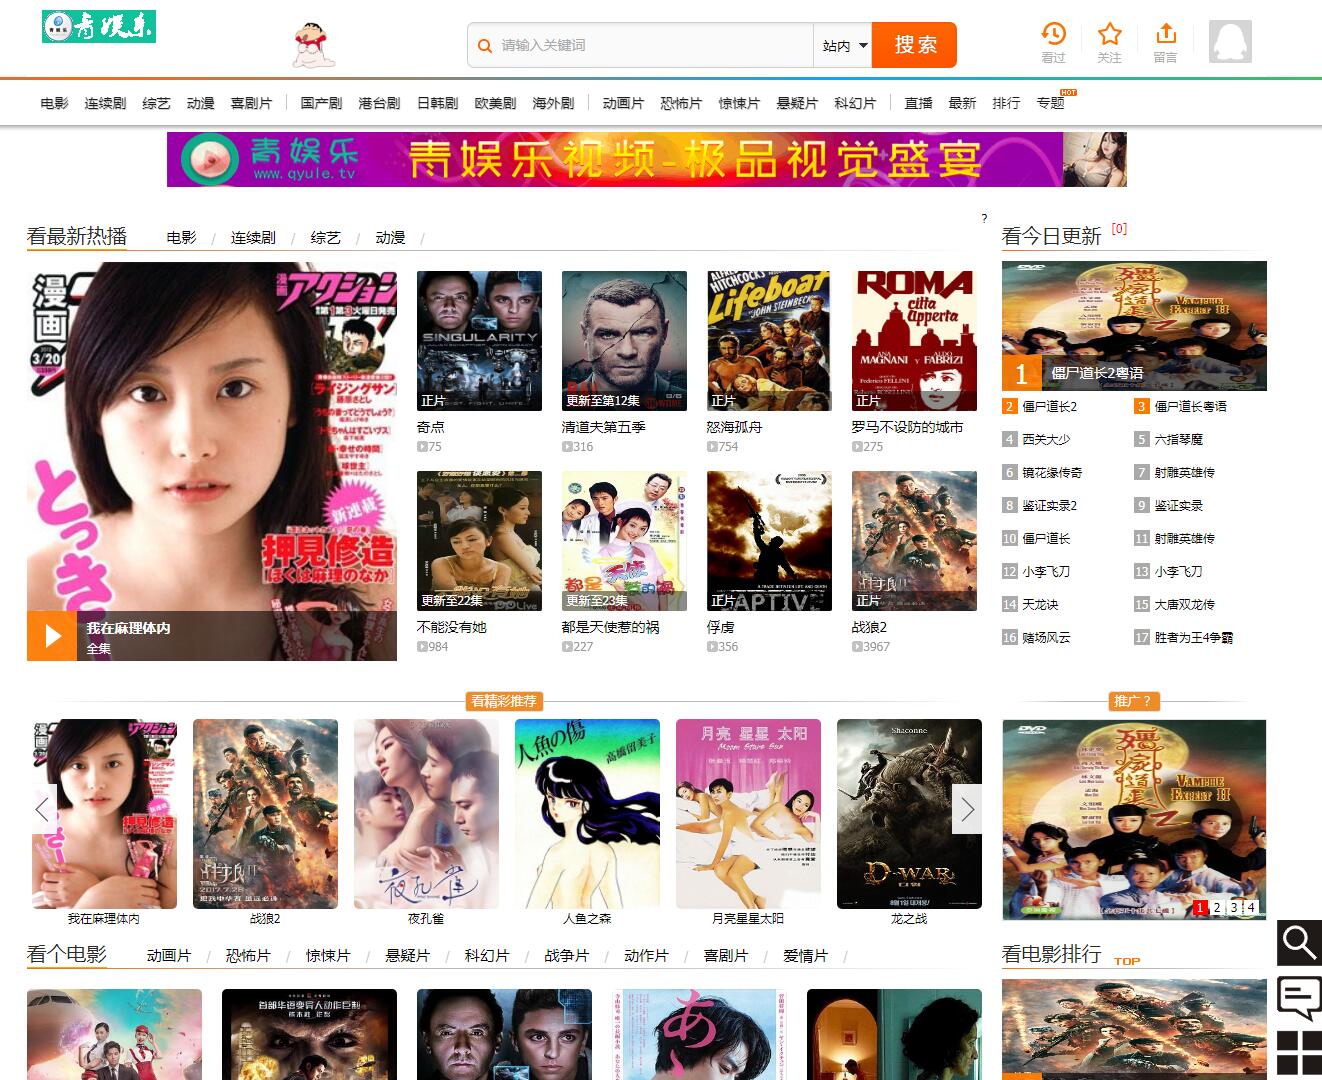
Task: Switch 看最新热播 to the 电影 tab
Action: coord(181,237)
